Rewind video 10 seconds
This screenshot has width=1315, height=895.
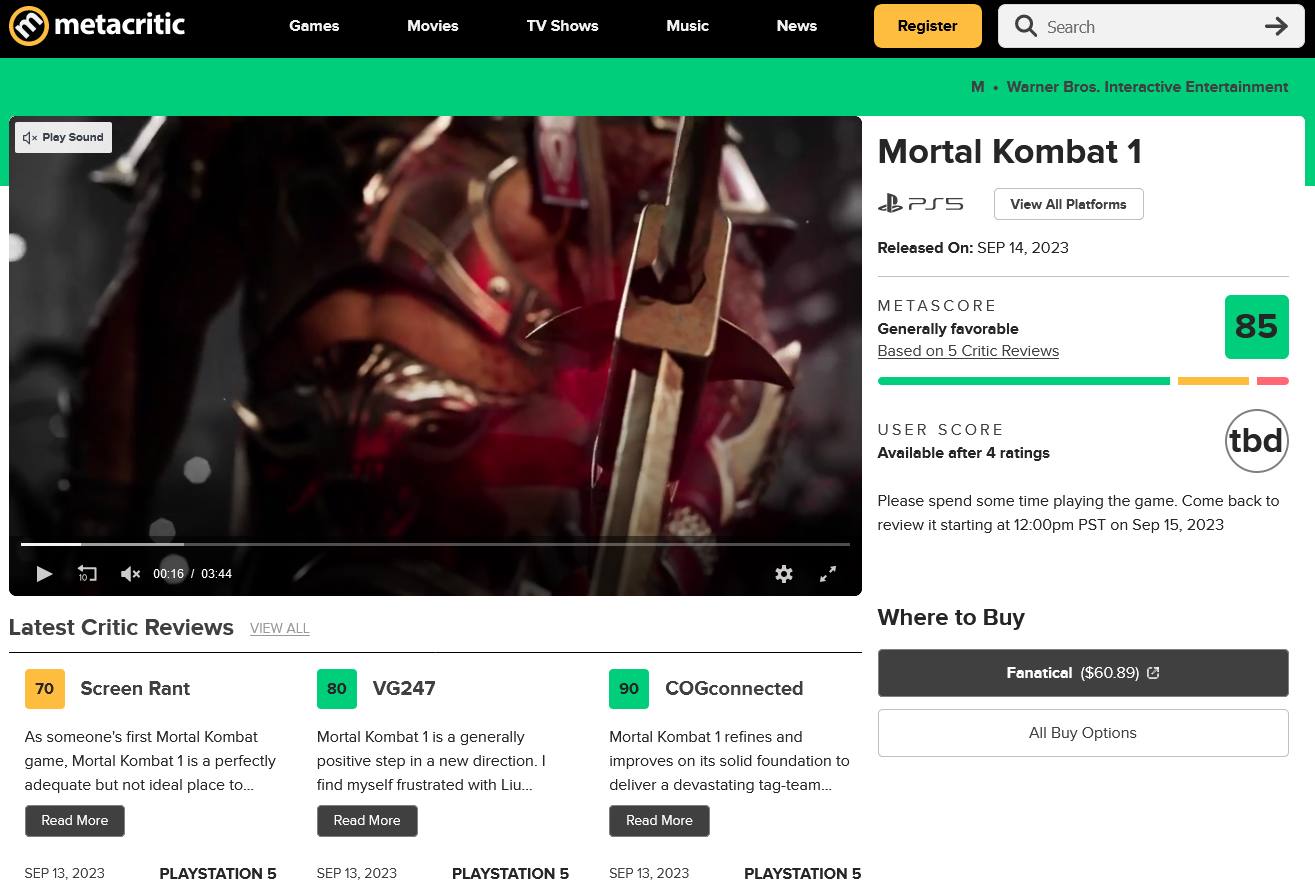pyautogui.click(x=87, y=574)
